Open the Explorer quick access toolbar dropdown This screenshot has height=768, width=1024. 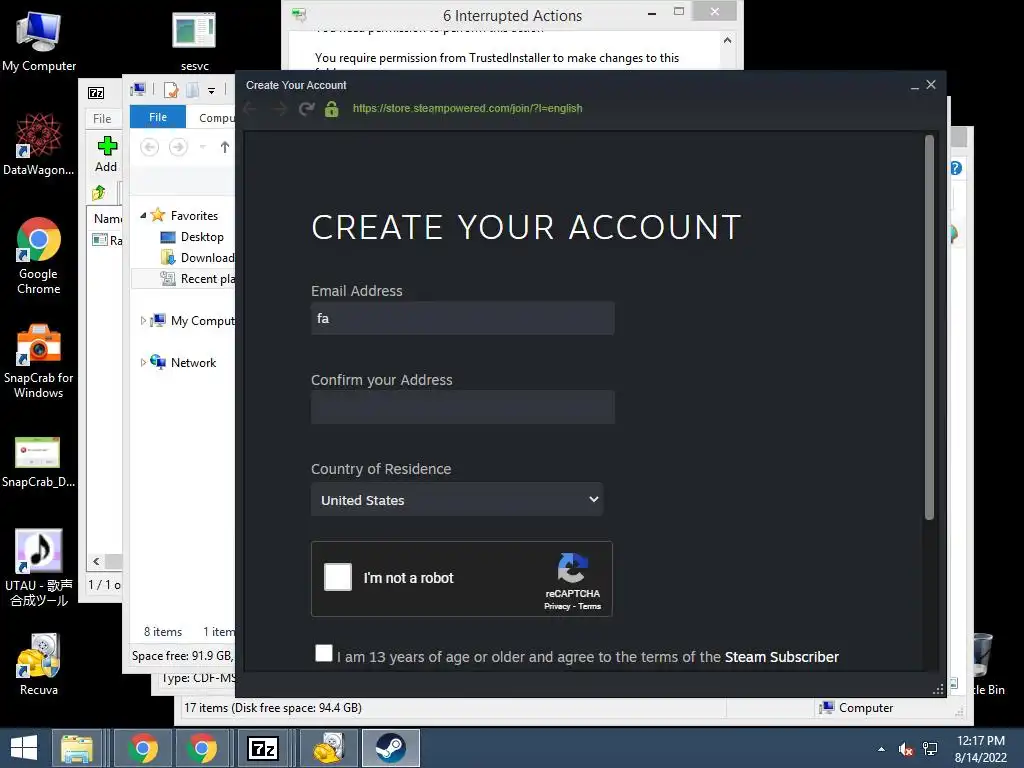pyautogui.click(x=212, y=91)
